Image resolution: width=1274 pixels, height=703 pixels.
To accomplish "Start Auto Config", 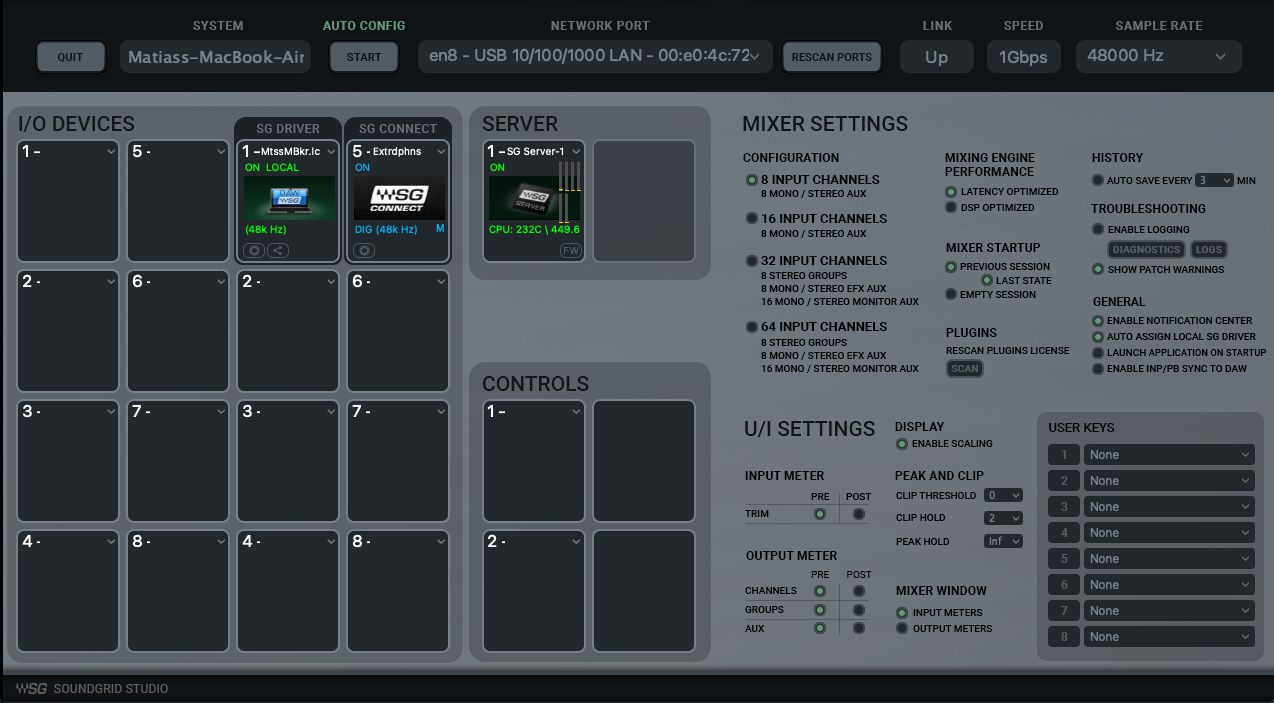I will [x=364, y=57].
